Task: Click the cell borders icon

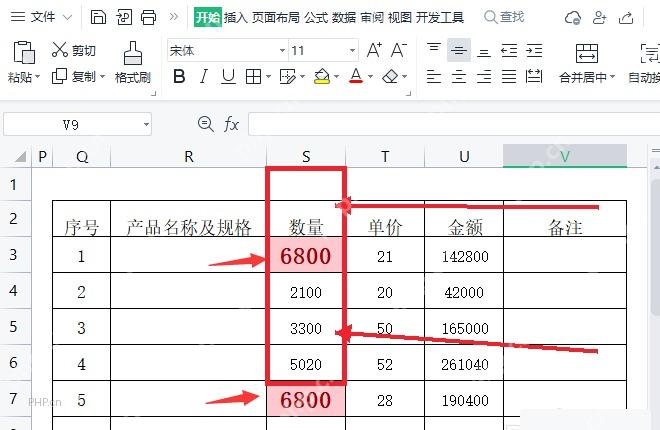Action: (253, 77)
